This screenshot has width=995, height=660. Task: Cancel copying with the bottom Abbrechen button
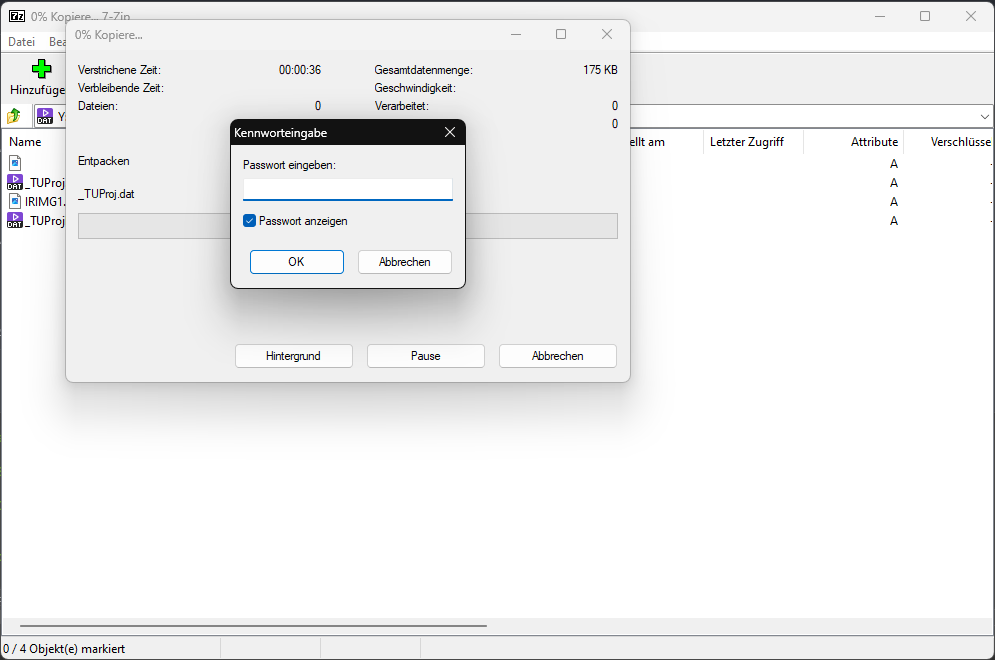[x=557, y=356]
